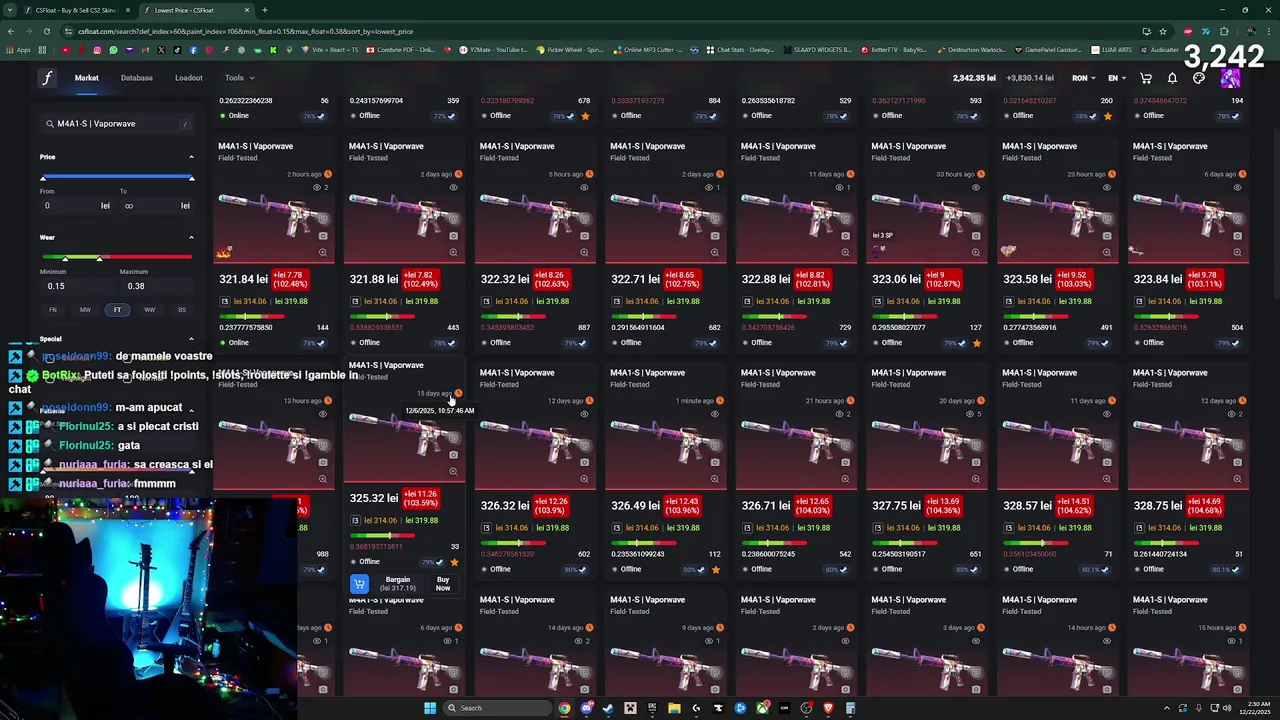
Task: Switch to the Database tab
Action: point(137,78)
